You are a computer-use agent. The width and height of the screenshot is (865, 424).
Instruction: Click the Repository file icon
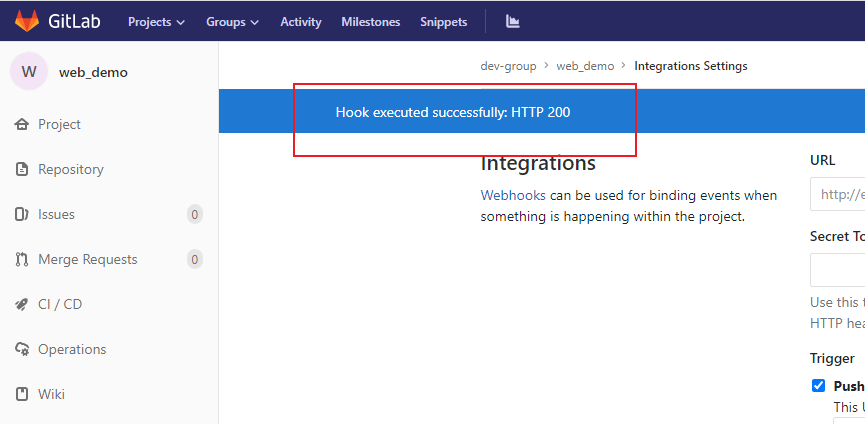coord(22,169)
